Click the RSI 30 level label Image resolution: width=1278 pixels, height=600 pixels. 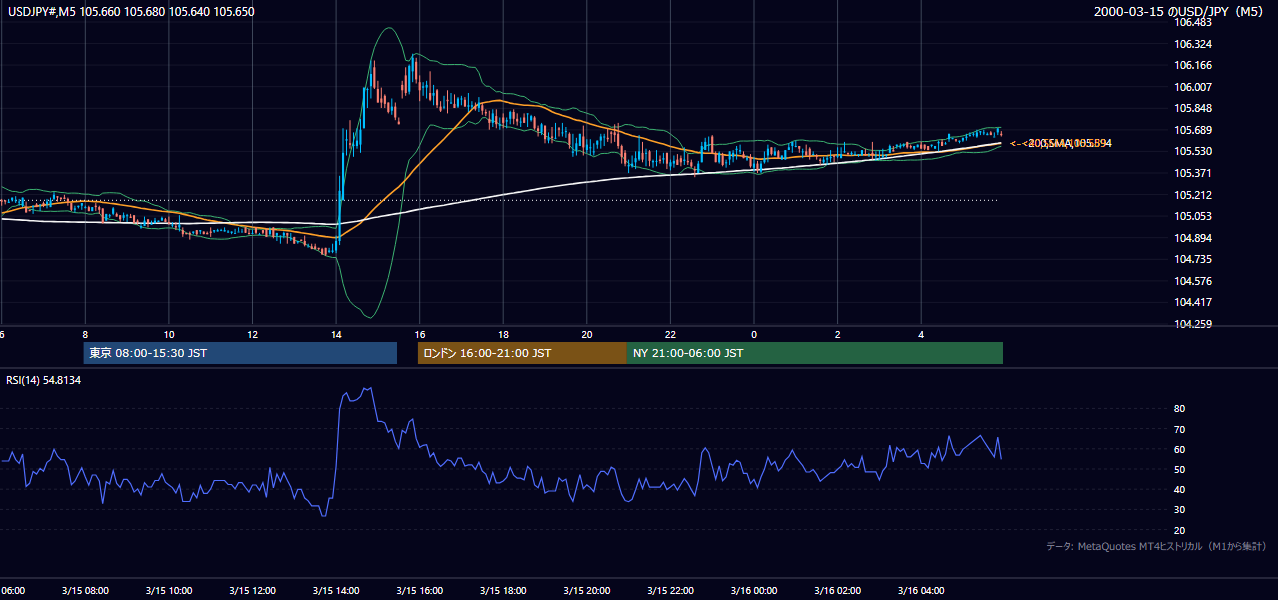(1180, 510)
